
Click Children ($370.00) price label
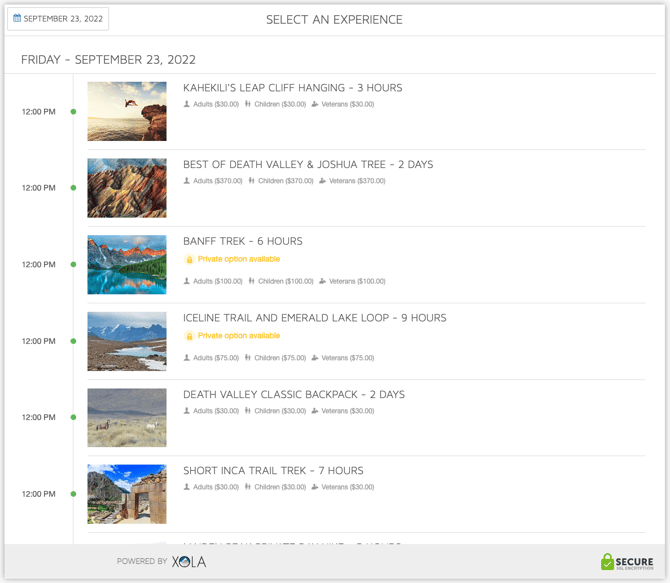tap(286, 181)
